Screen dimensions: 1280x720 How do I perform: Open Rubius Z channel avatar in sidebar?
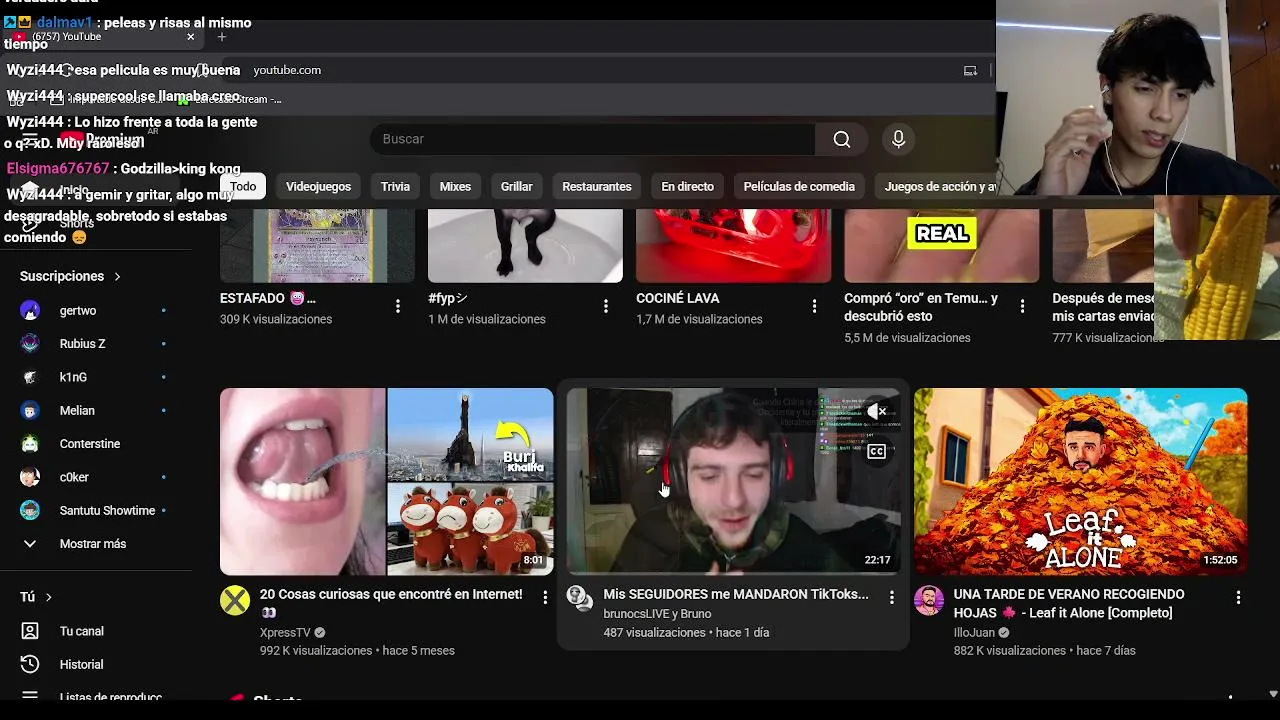pos(30,344)
